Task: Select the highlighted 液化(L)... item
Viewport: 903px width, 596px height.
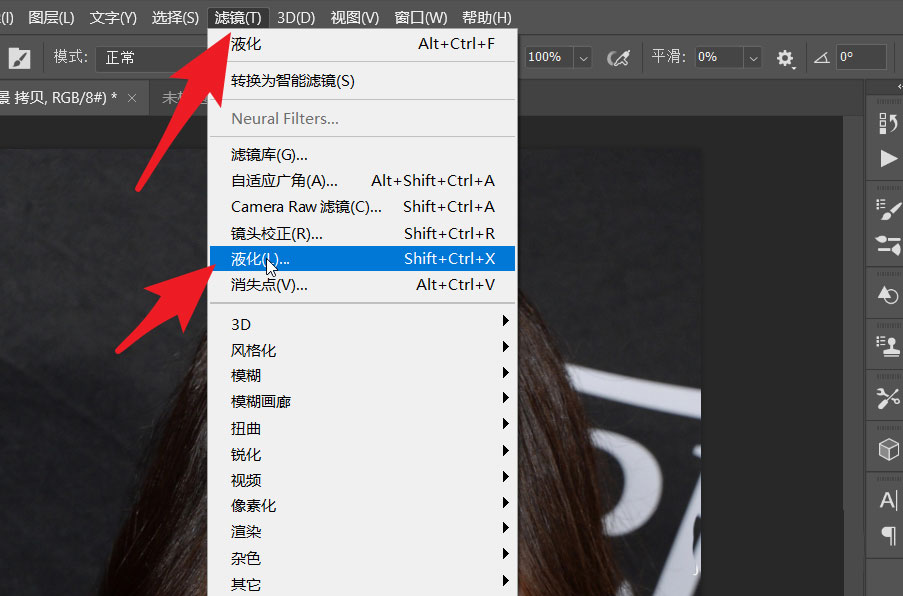Action: click(x=362, y=259)
